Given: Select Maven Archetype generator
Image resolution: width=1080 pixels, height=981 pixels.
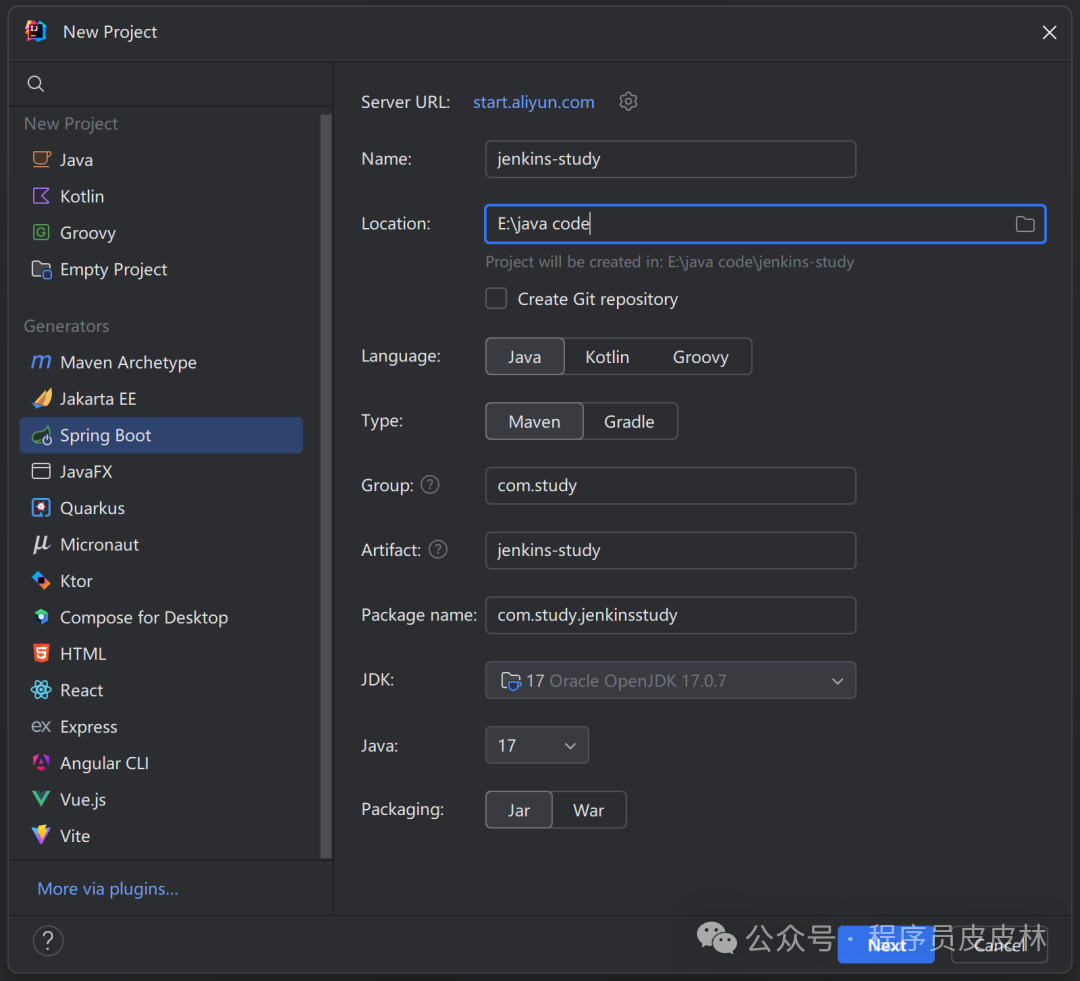Looking at the screenshot, I should click(x=161, y=362).
